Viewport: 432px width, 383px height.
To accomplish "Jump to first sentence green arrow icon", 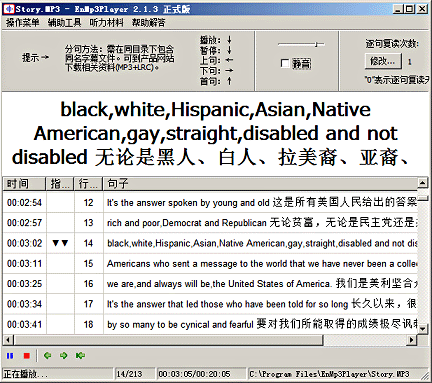I will [x=80, y=356].
